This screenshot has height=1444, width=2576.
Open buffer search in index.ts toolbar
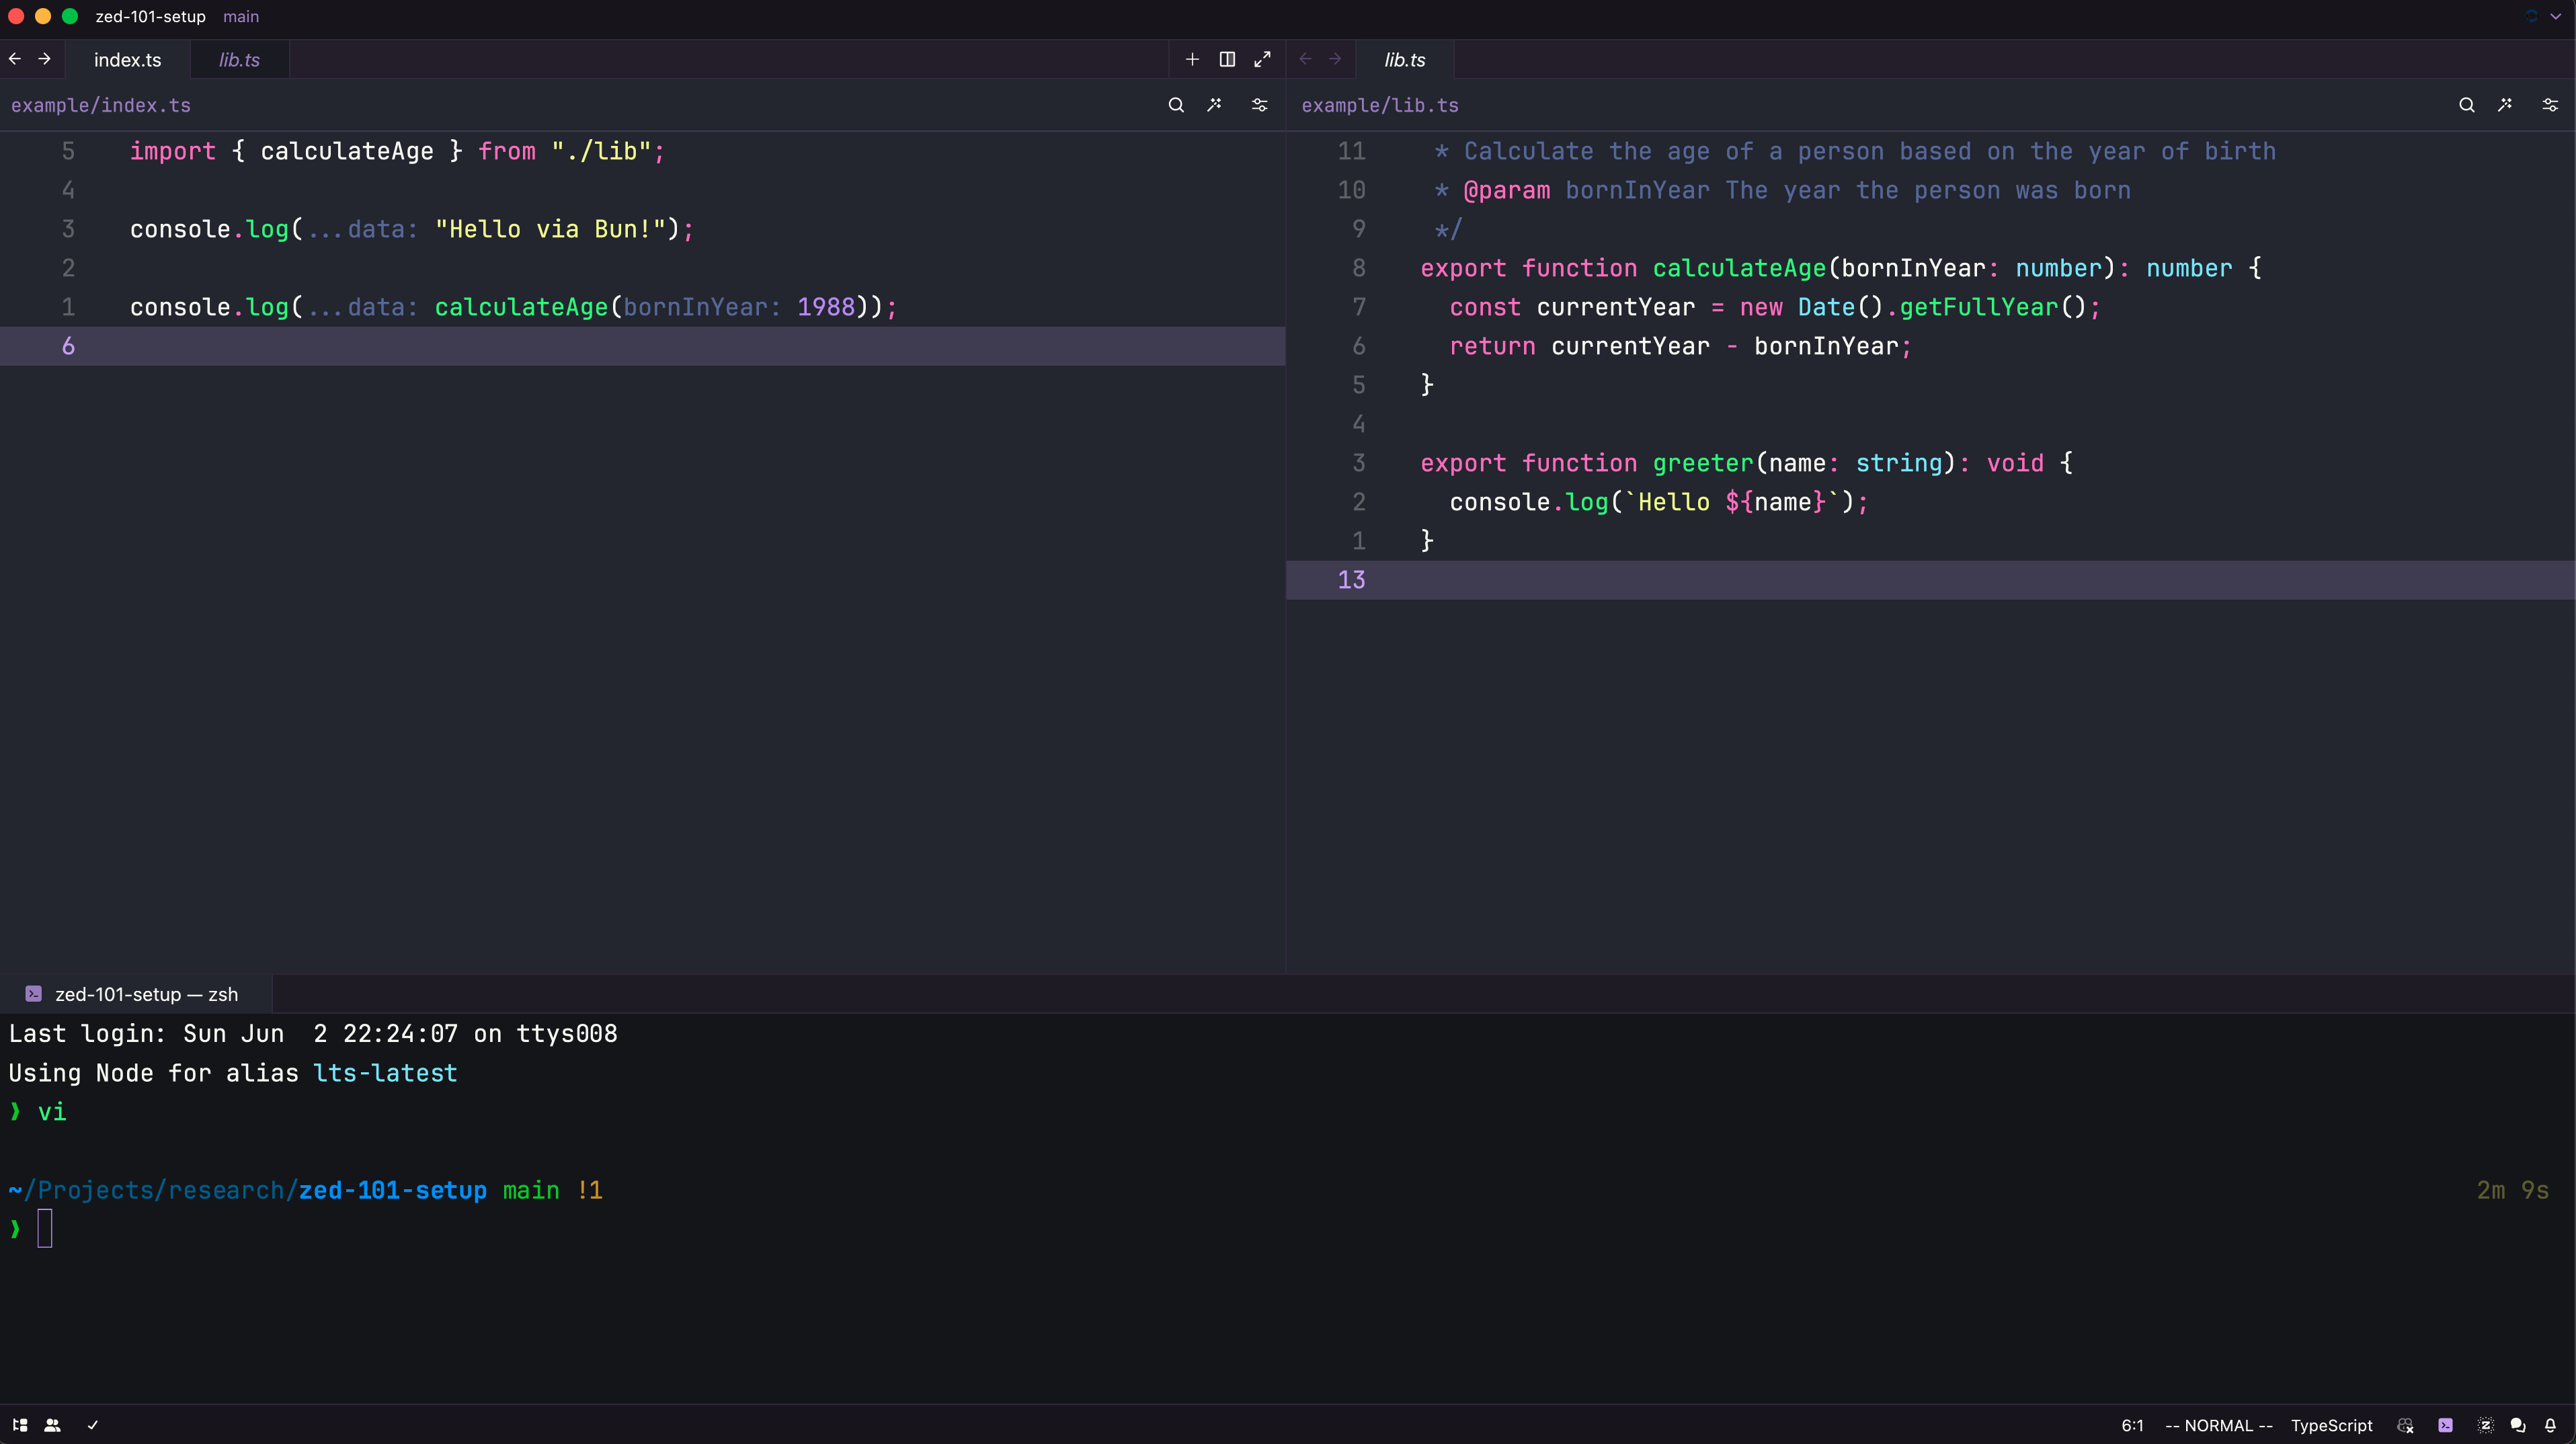[x=1176, y=105]
